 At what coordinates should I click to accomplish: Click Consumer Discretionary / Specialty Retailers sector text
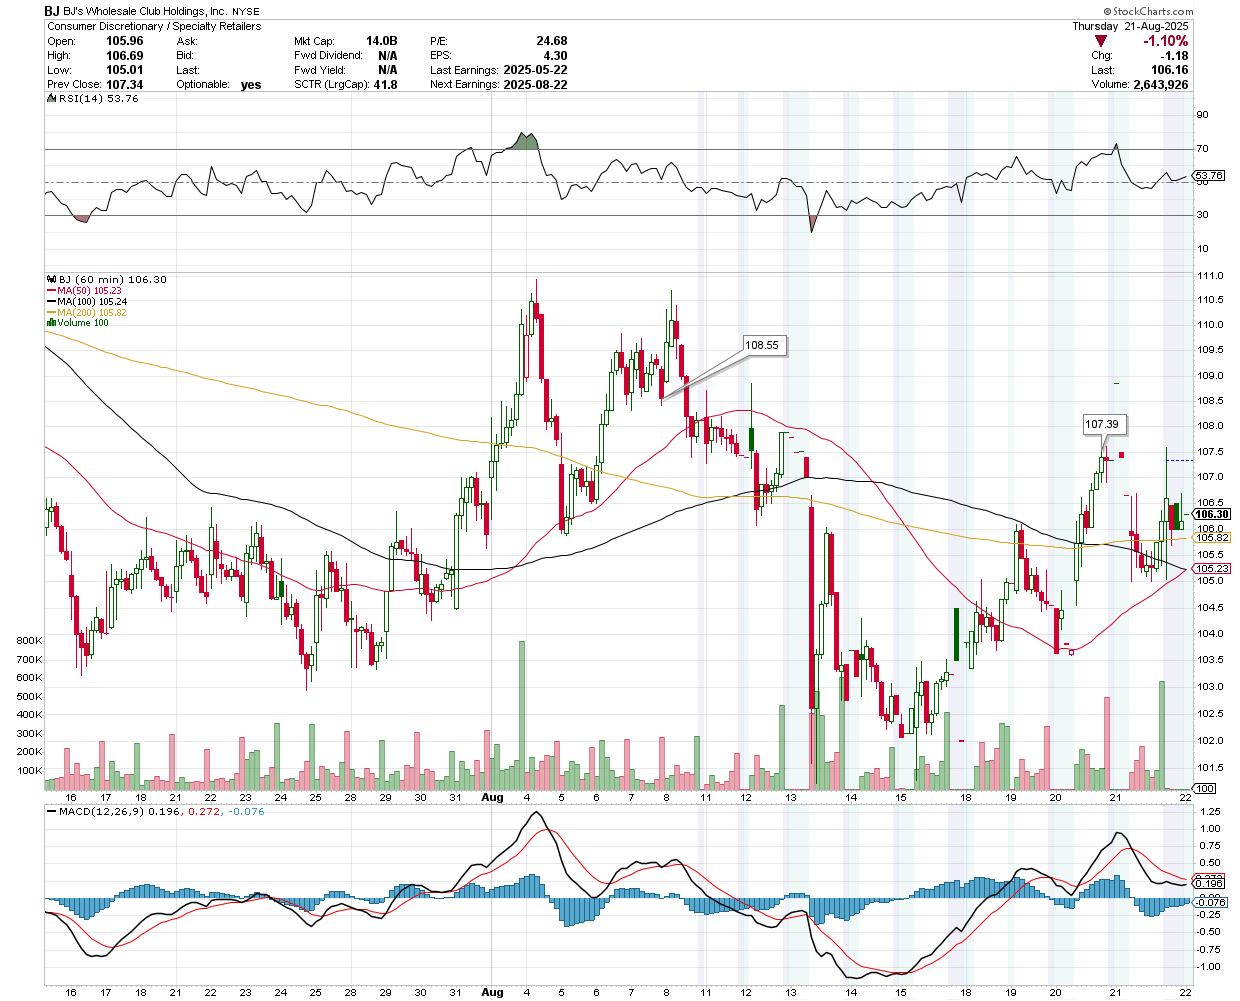pyautogui.click(x=154, y=26)
